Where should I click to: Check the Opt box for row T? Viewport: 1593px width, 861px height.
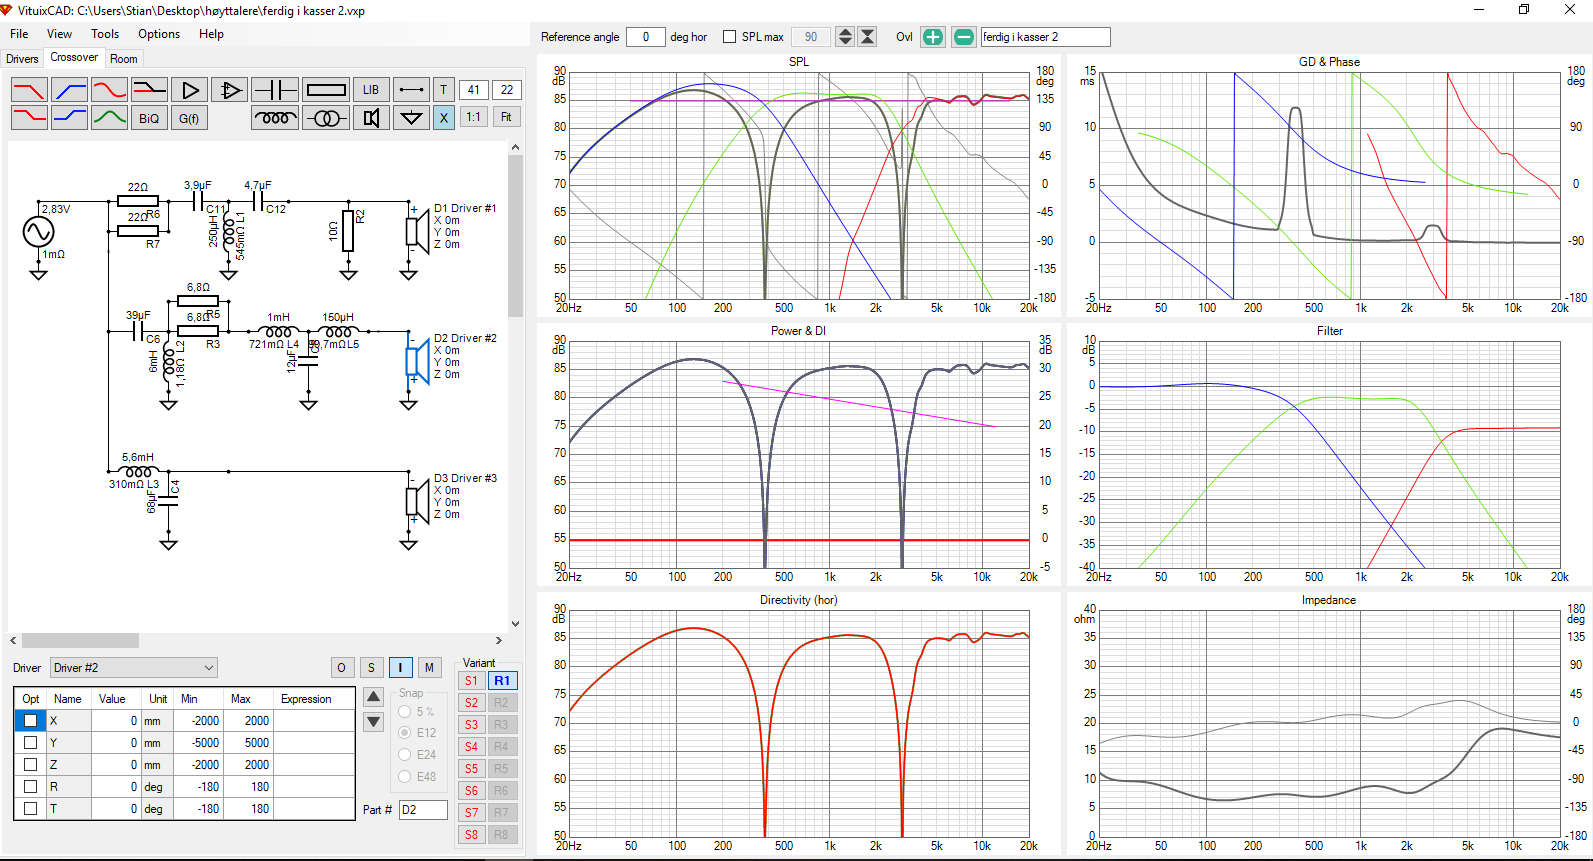point(30,809)
